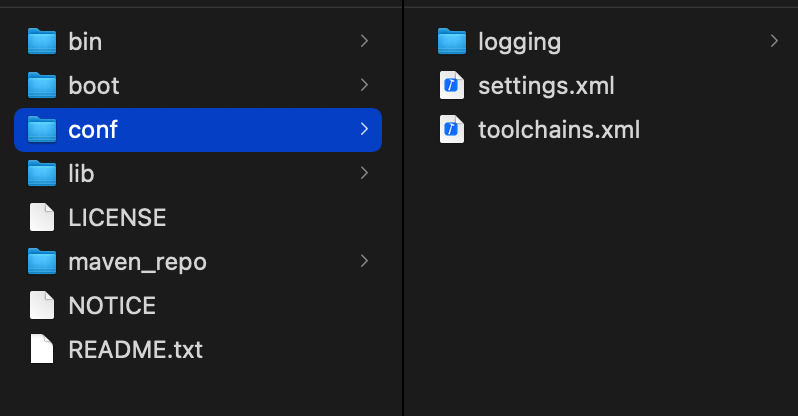Click the maven_repo folder icon
This screenshot has width=798, height=416.
(x=42, y=261)
